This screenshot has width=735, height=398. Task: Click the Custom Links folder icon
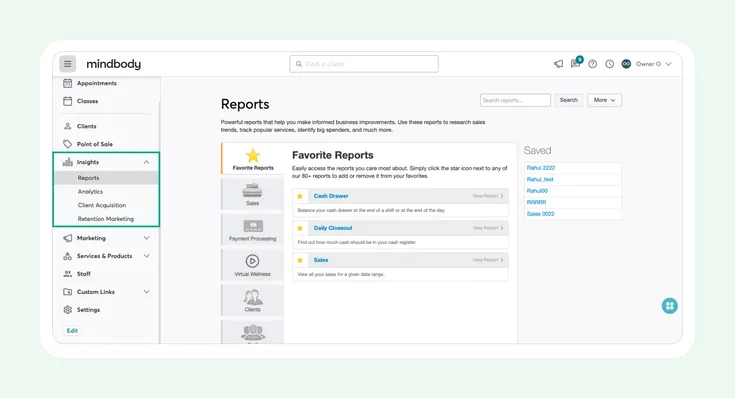coord(68,292)
